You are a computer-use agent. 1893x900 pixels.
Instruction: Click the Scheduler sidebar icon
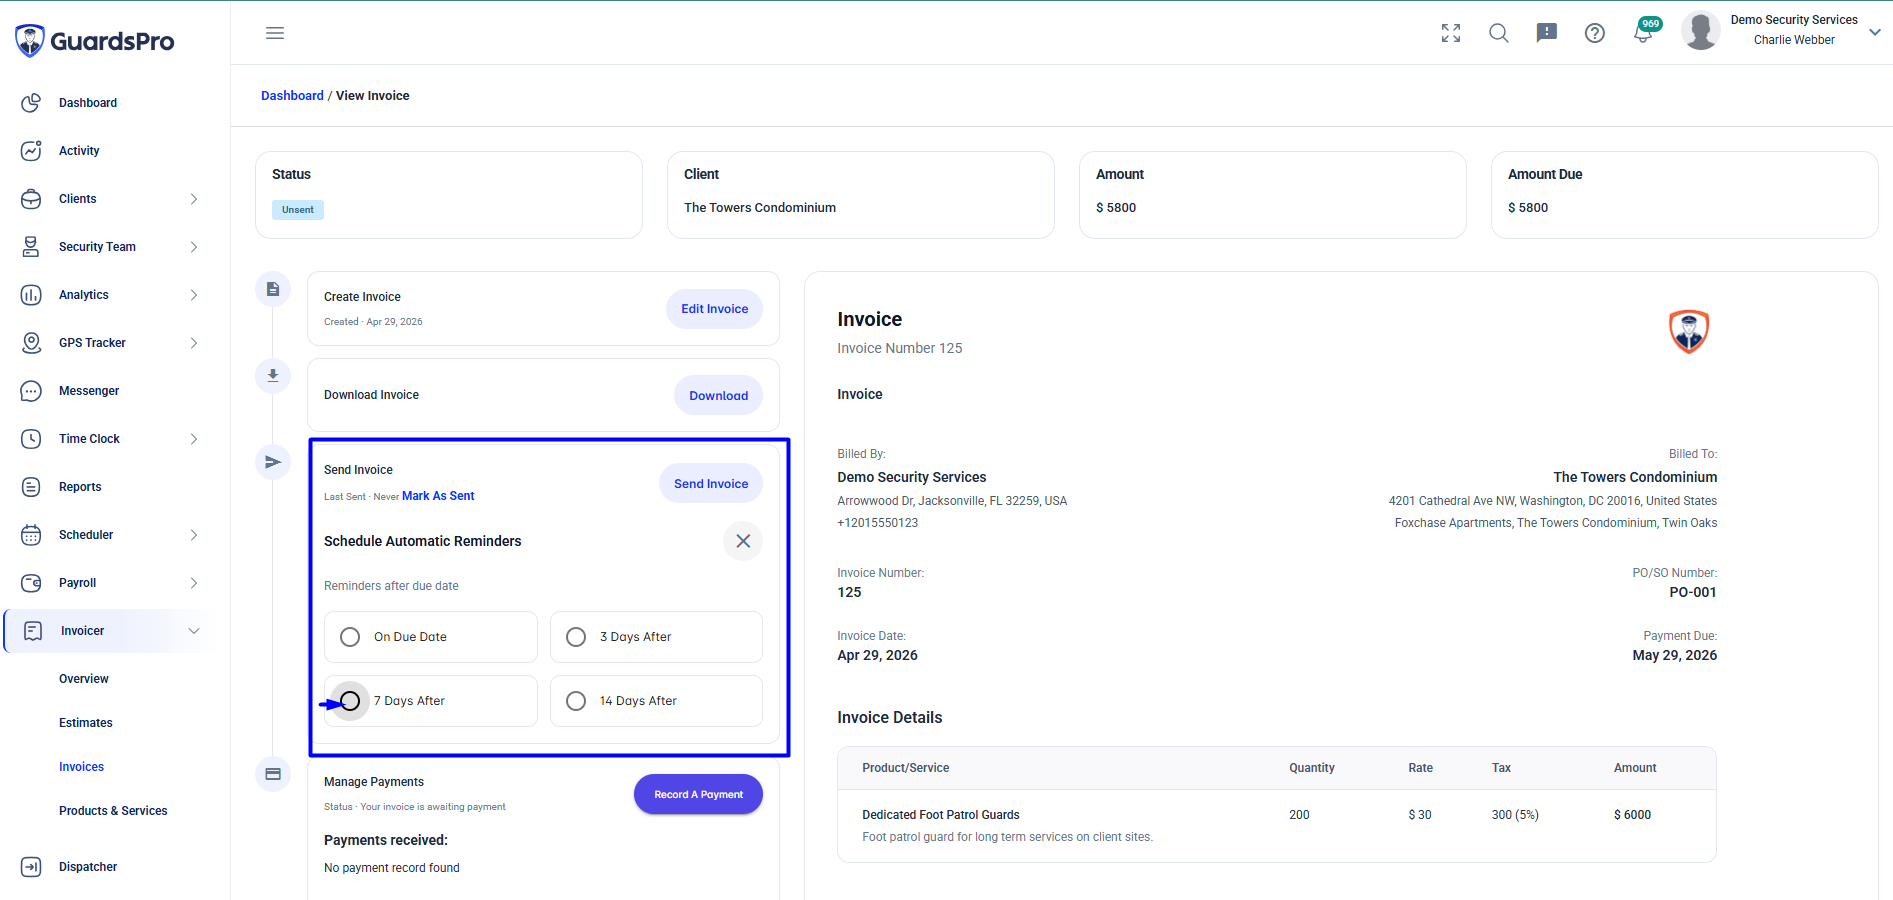(x=31, y=535)
